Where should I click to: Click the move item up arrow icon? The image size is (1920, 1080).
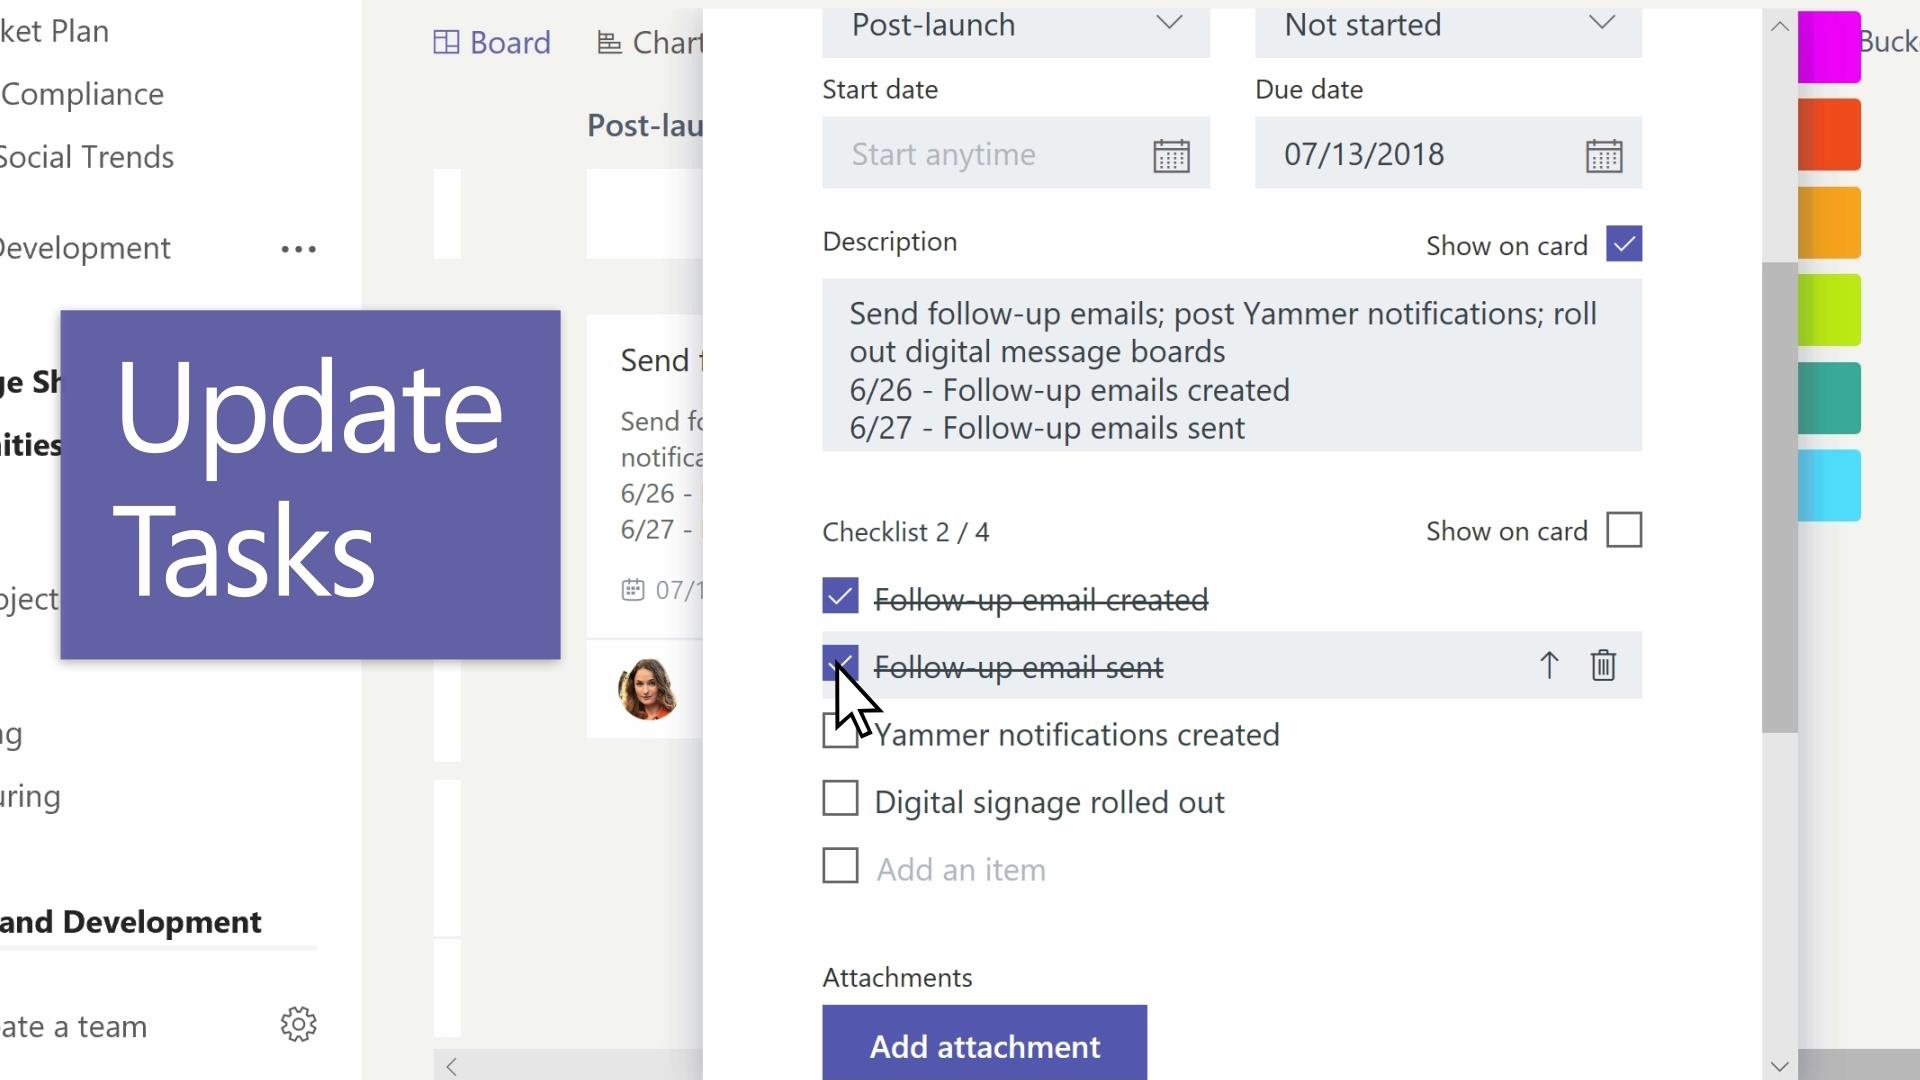pyautogui.click(x=1549, y=665)
